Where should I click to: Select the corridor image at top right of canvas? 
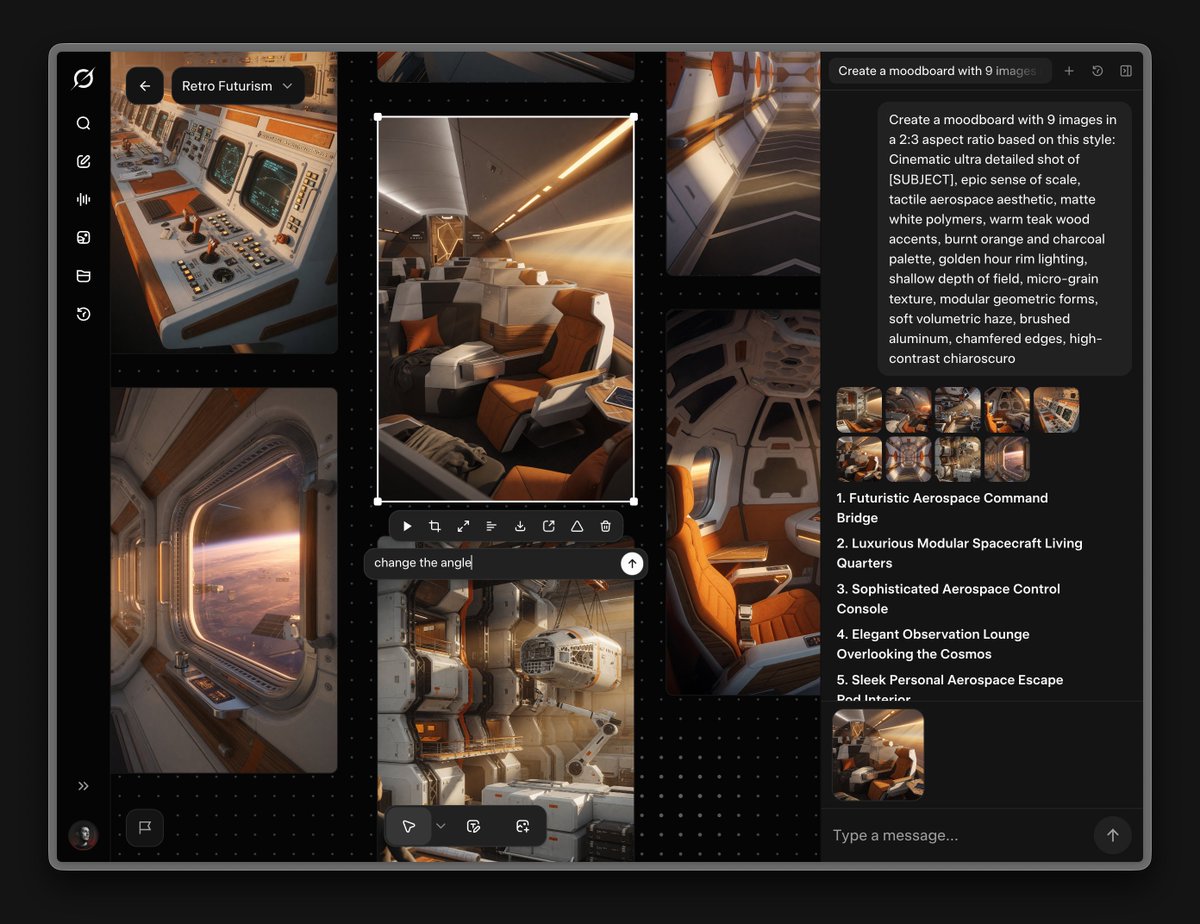click(x=743, y=164)
